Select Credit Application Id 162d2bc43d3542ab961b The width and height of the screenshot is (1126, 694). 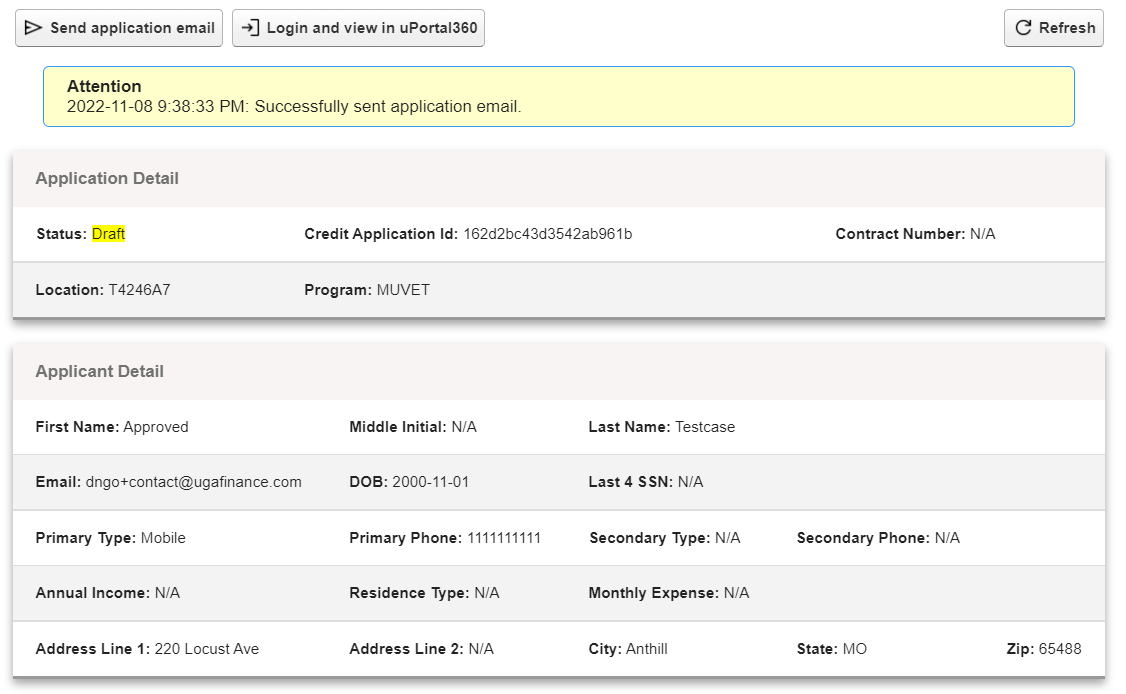[547, 234]
